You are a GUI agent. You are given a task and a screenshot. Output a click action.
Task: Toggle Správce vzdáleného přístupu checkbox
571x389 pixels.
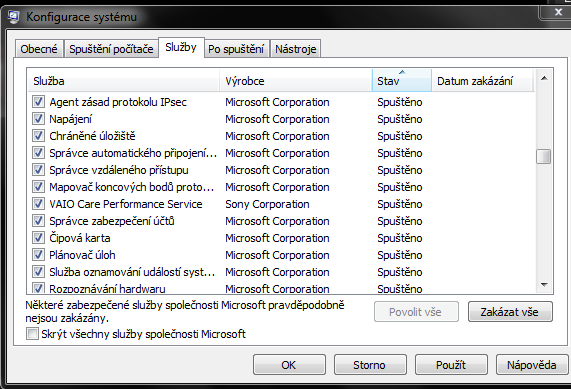click(38, 169)
